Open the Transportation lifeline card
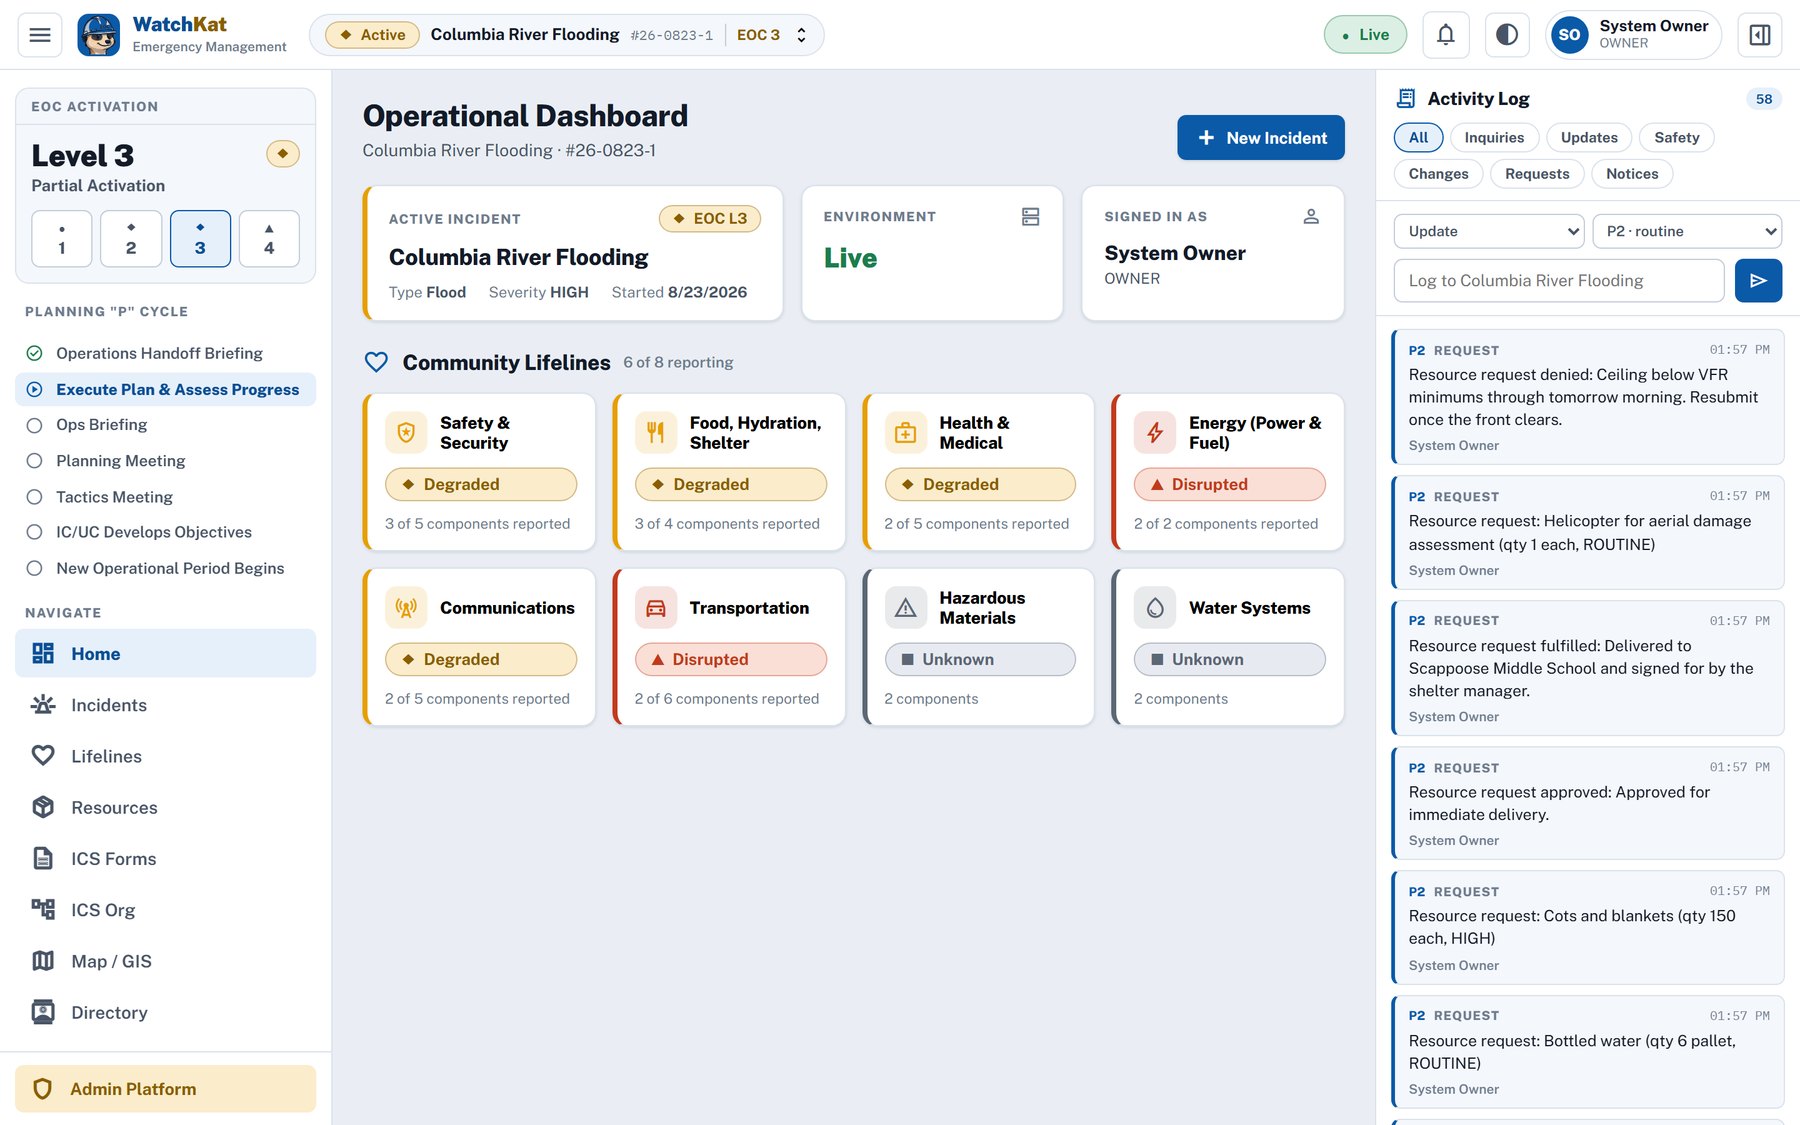The height and width of the screenshot is (1125, 1800). click(729, 647)
